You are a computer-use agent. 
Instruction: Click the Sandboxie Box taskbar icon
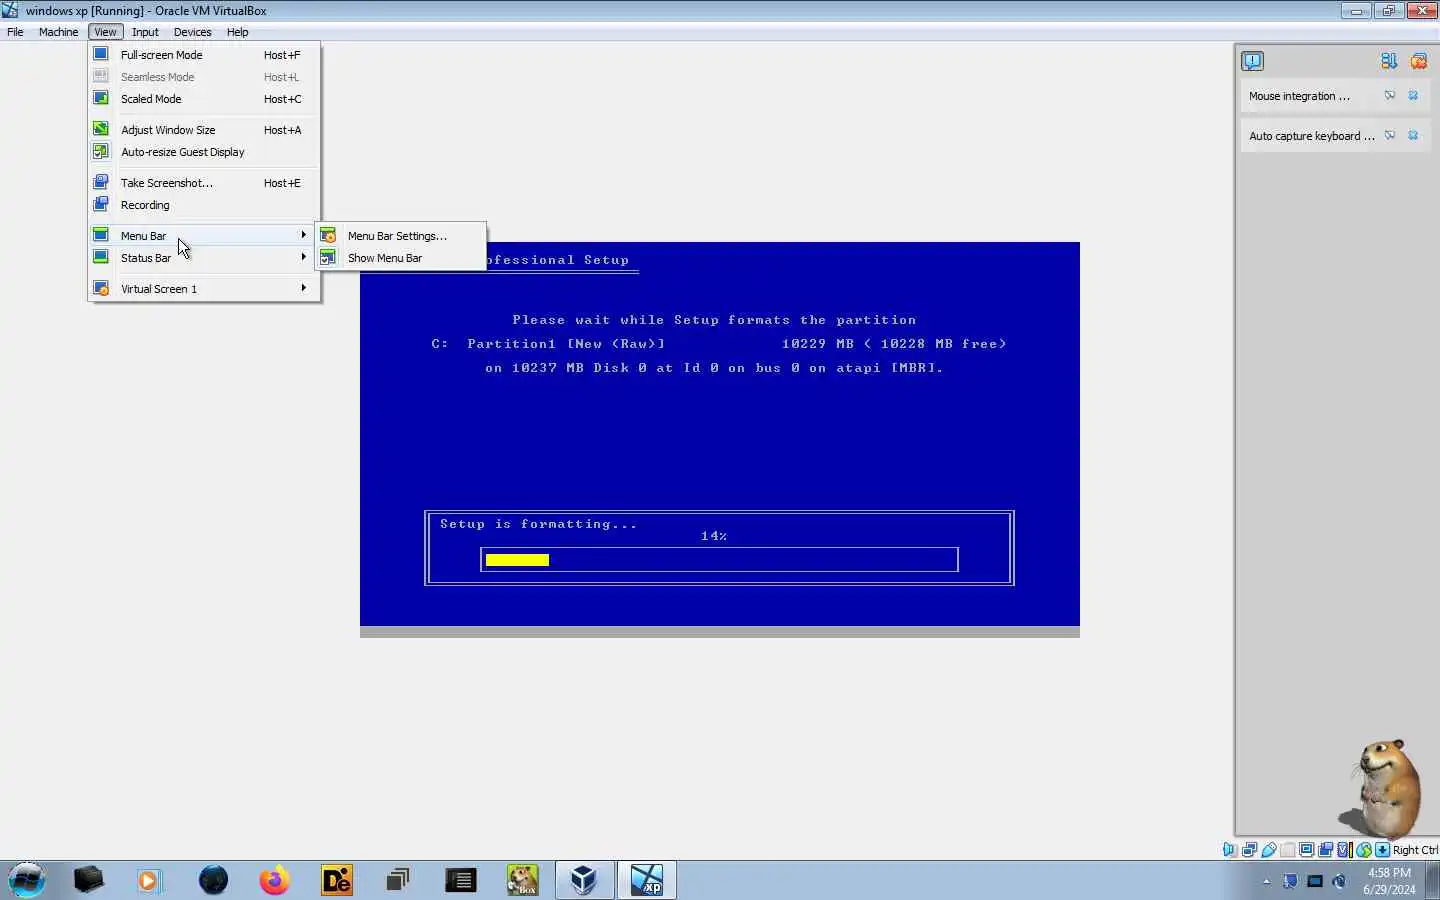point(522,880)
